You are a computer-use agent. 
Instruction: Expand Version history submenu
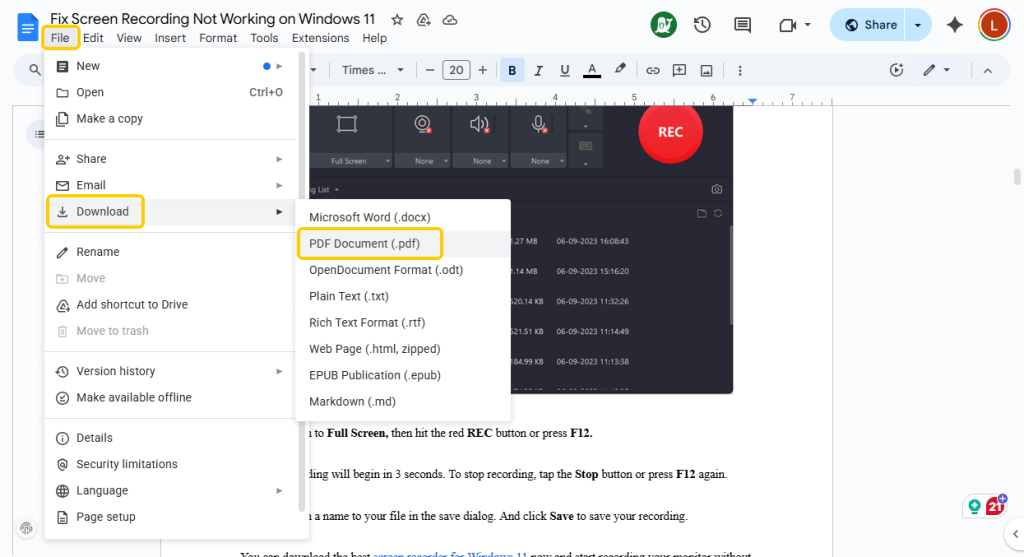[x=170, y=371]
